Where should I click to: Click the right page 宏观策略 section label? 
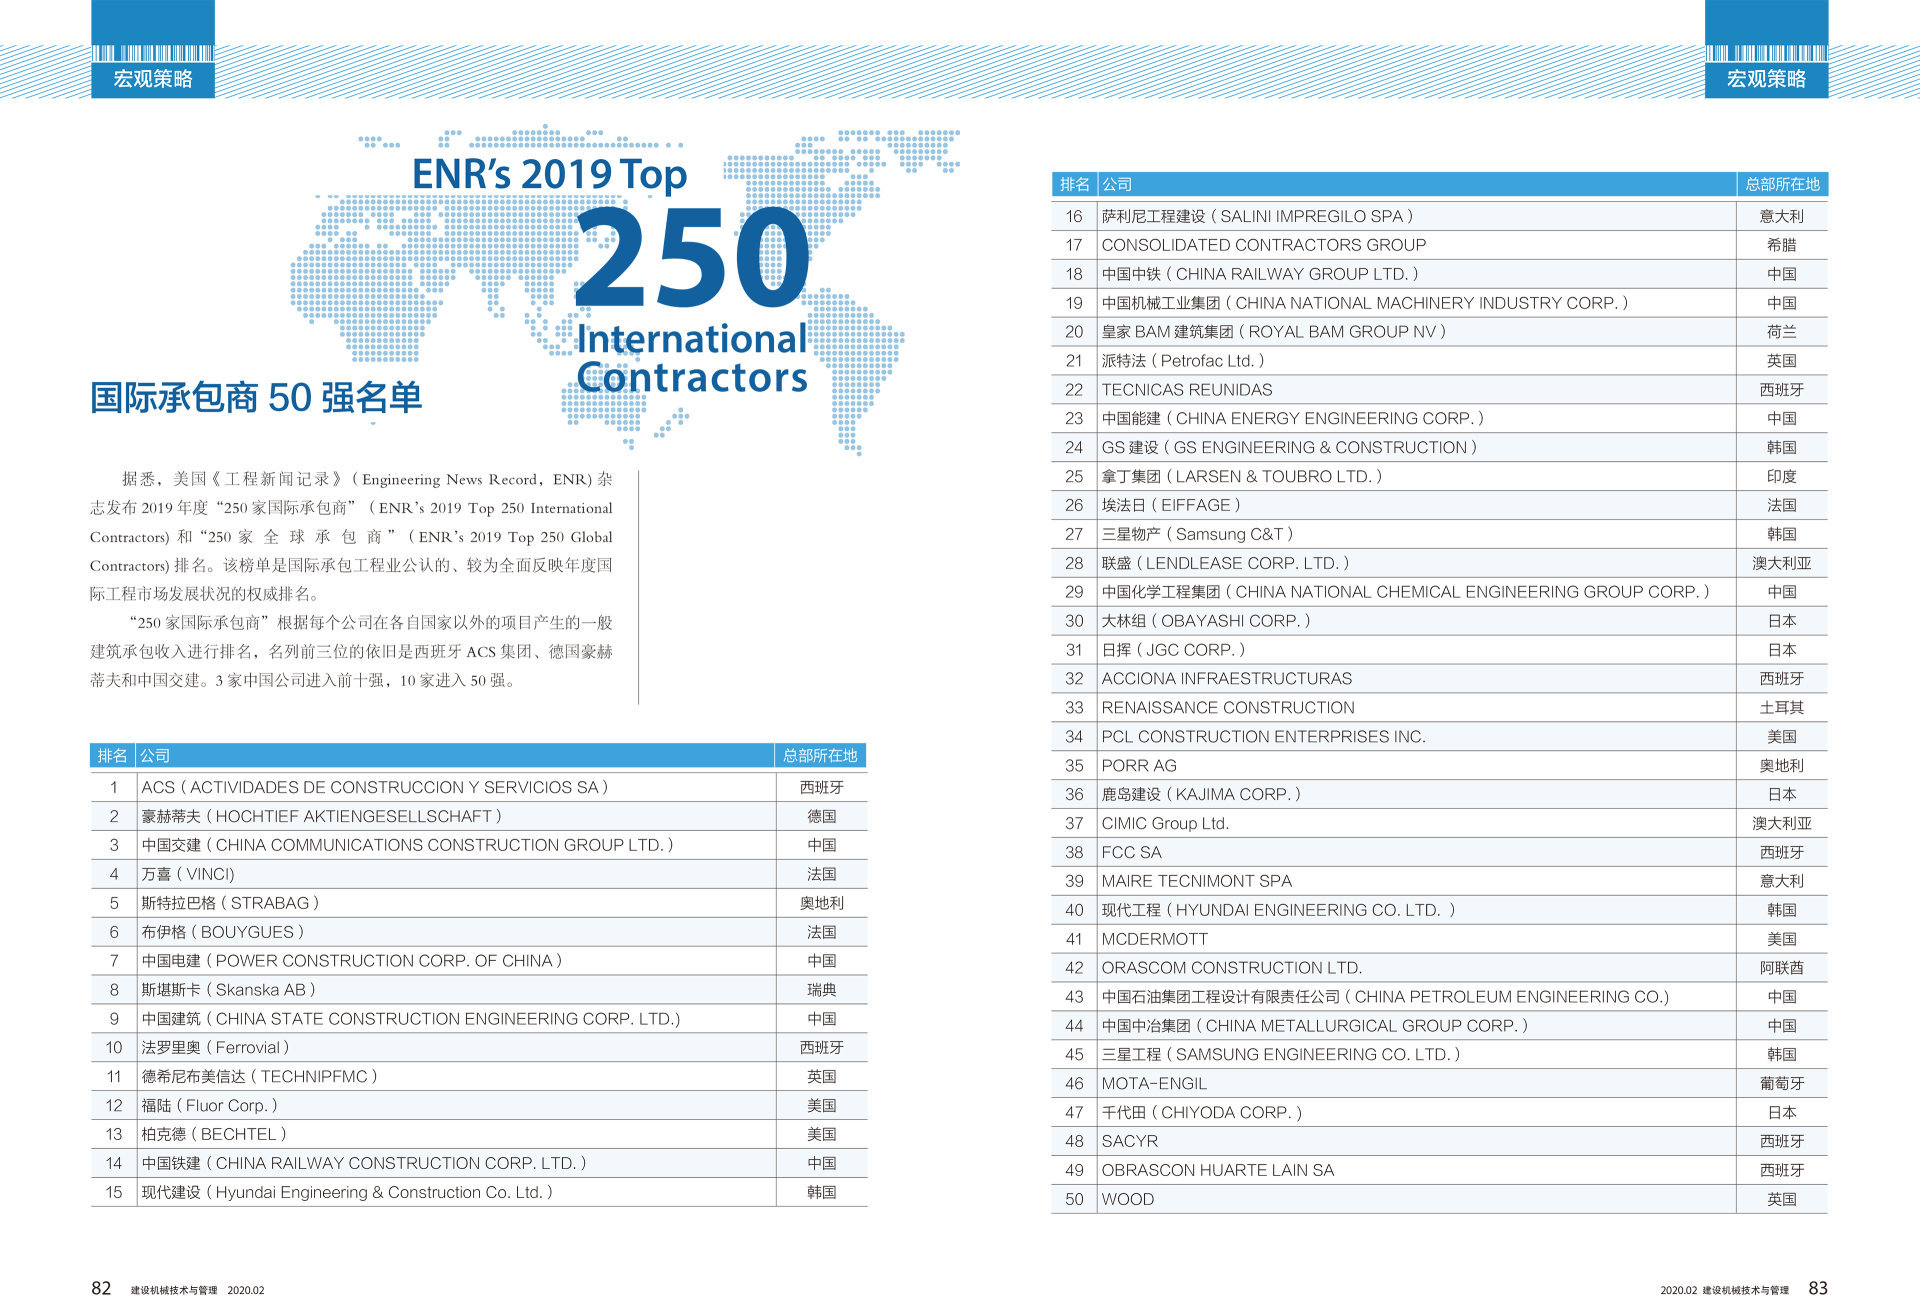pyautogui.click(x=1766, y=79)
